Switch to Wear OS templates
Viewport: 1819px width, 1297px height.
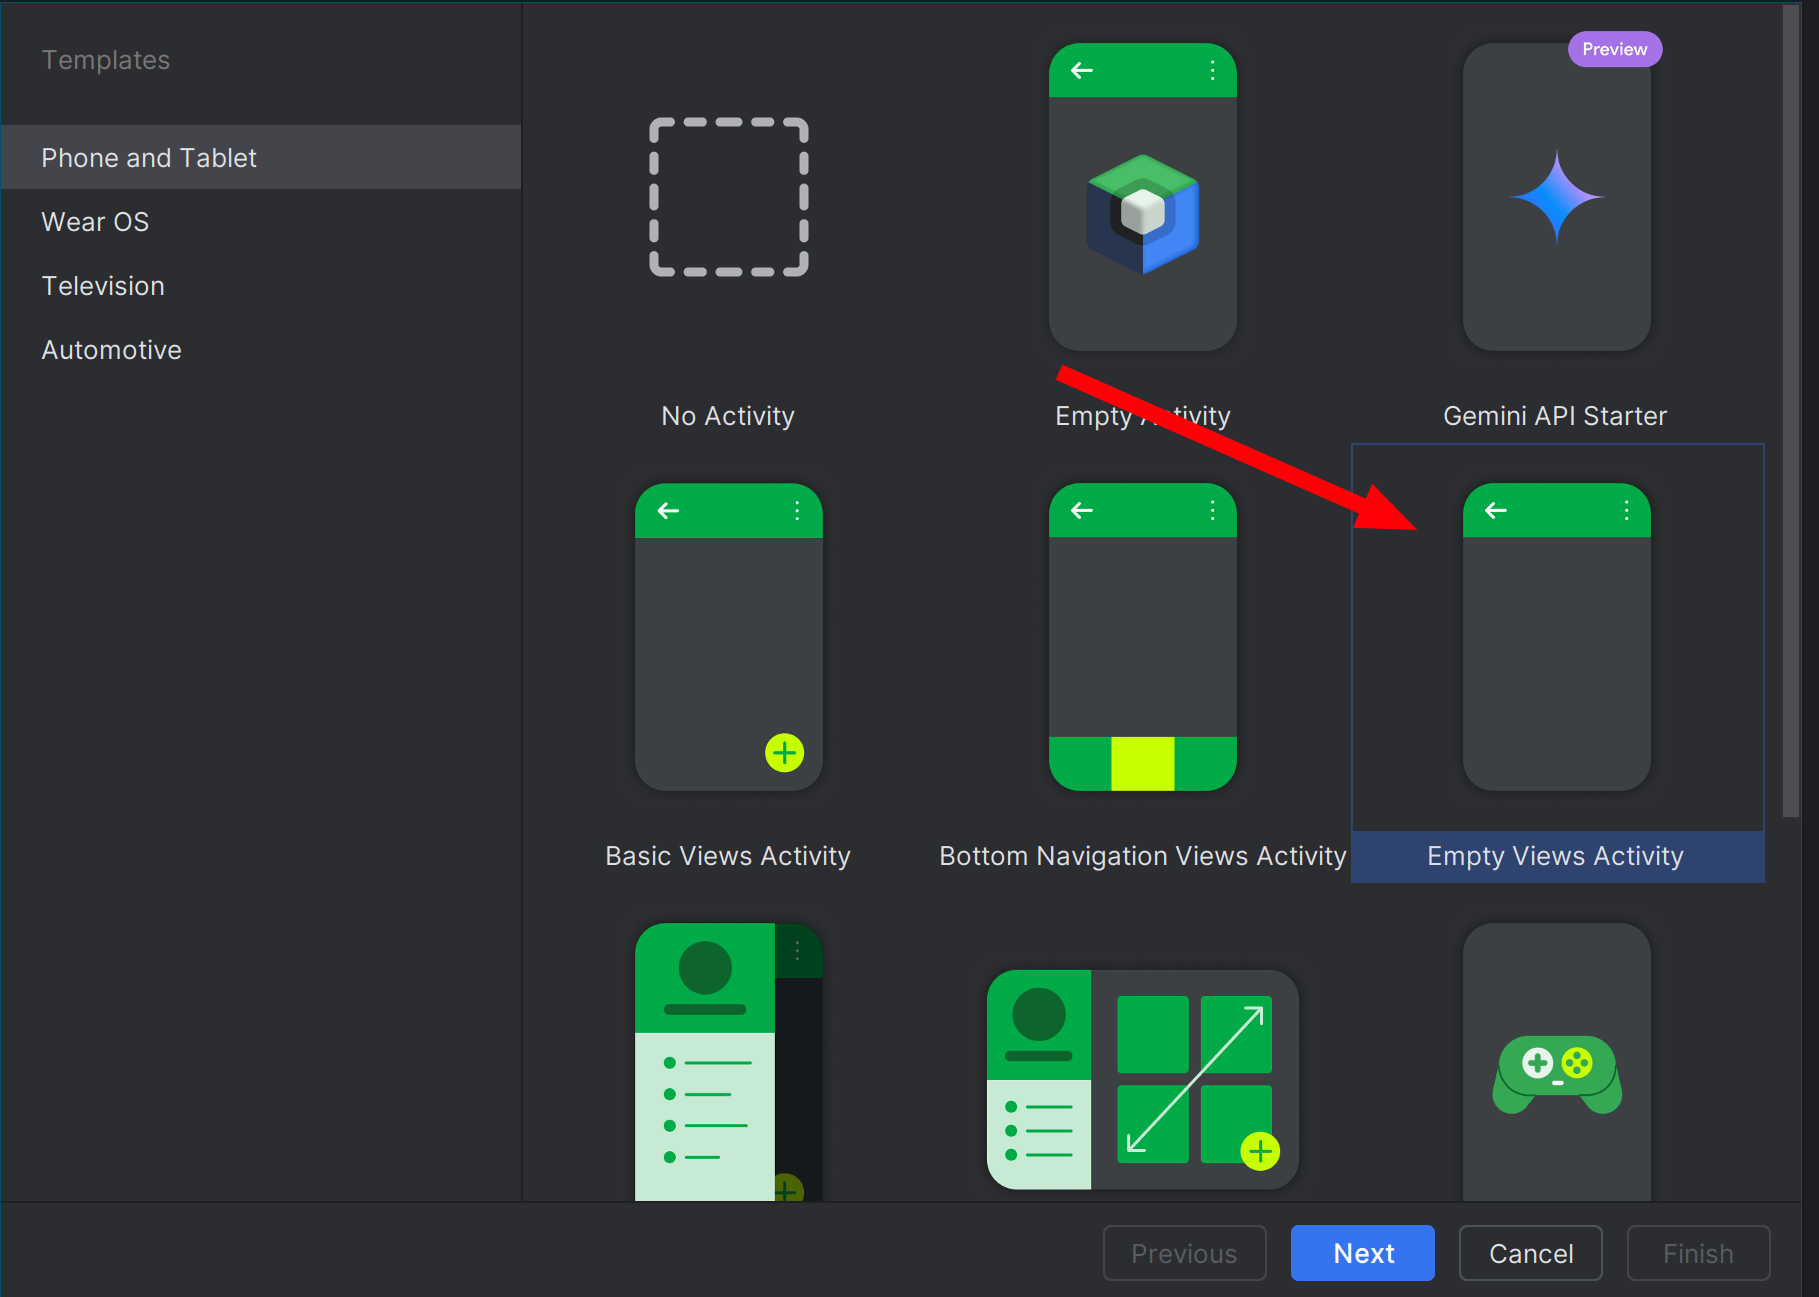261,221
